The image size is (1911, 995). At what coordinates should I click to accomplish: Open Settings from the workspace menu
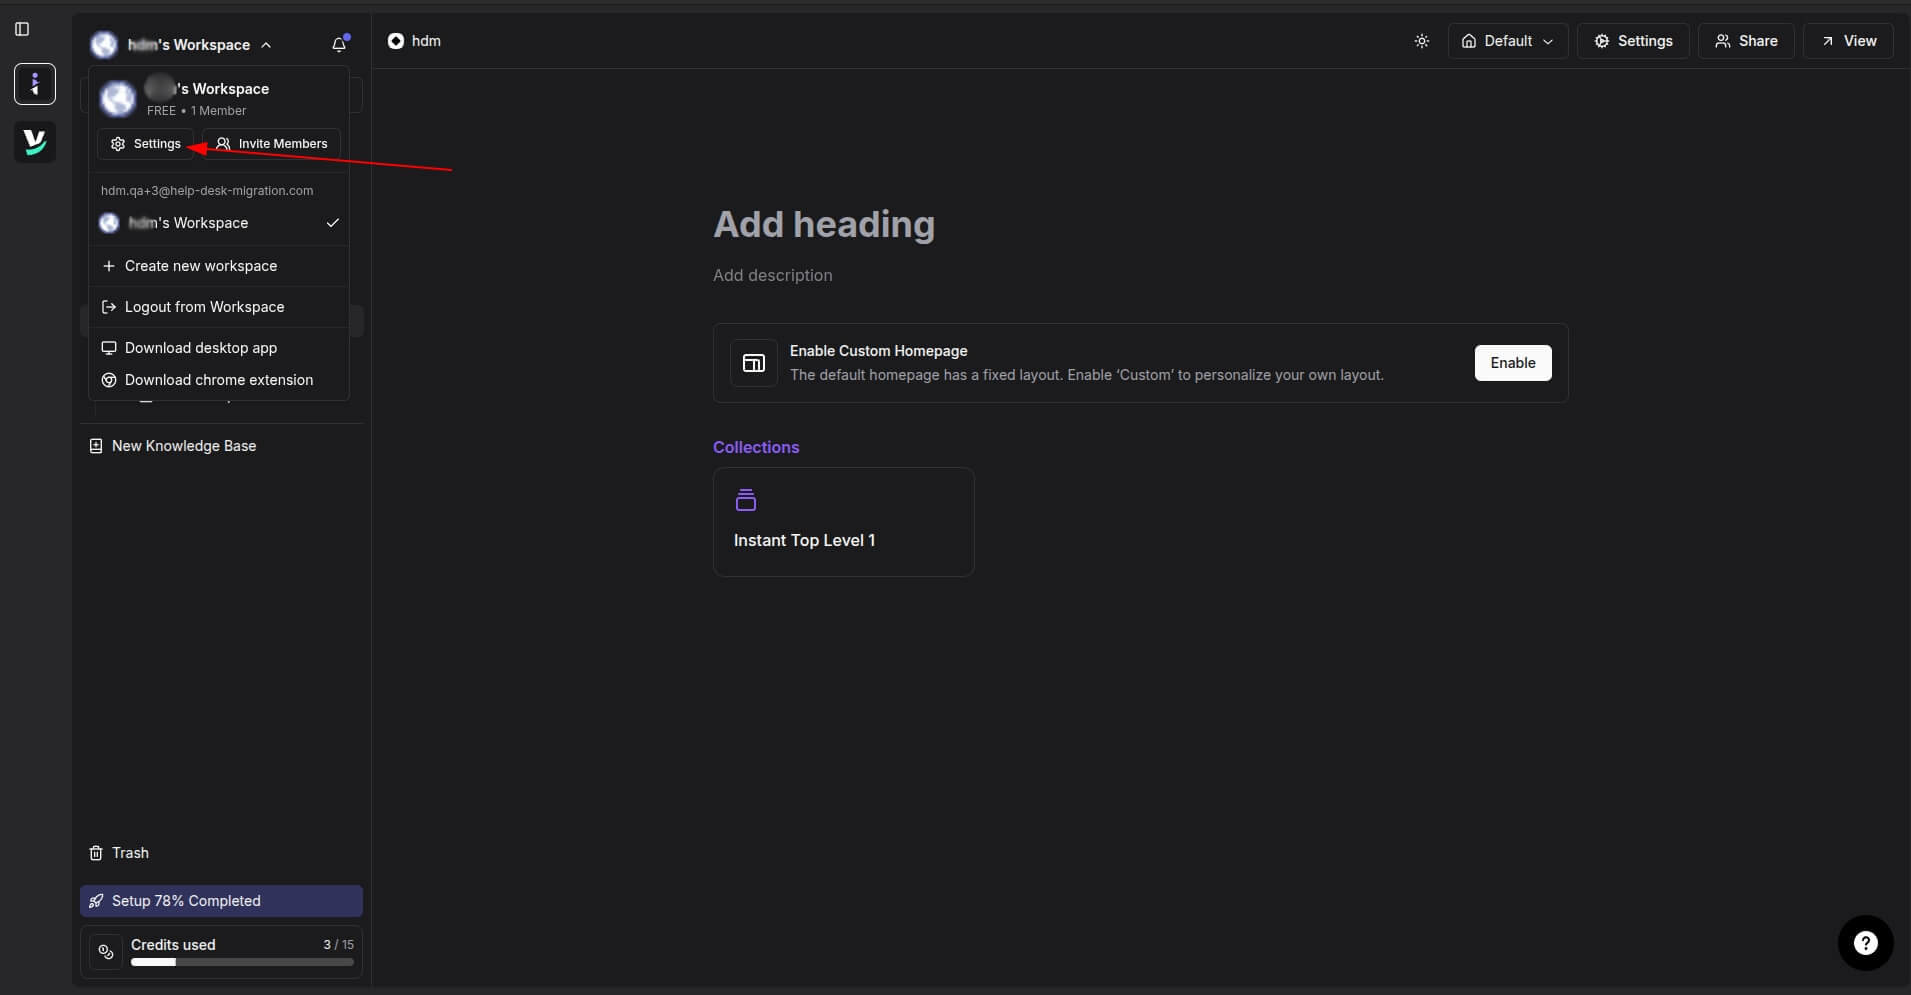[x=145, y=143]
